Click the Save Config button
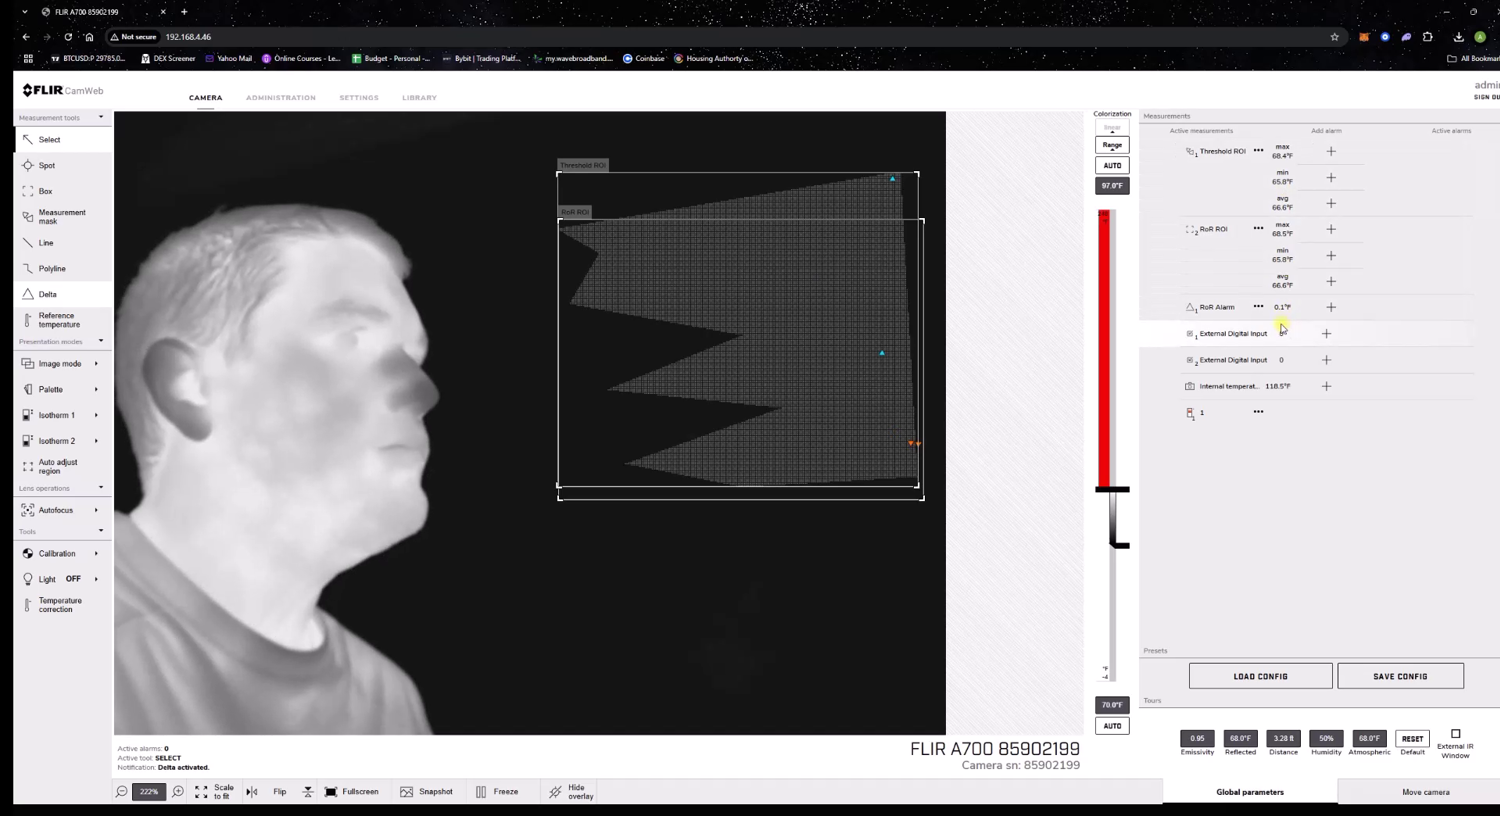The width and height of the screenshot is (1500, 816). point(1400,677)
